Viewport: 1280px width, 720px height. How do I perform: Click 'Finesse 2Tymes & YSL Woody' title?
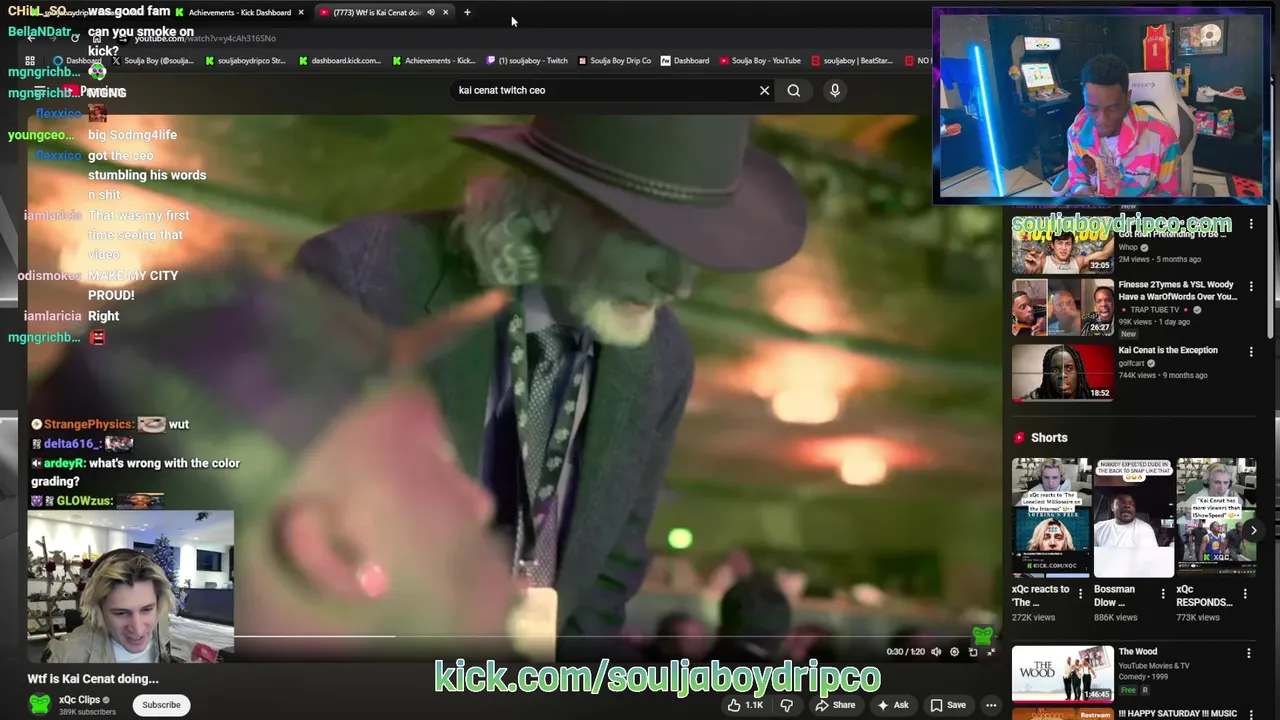(x=1178, y=290)
